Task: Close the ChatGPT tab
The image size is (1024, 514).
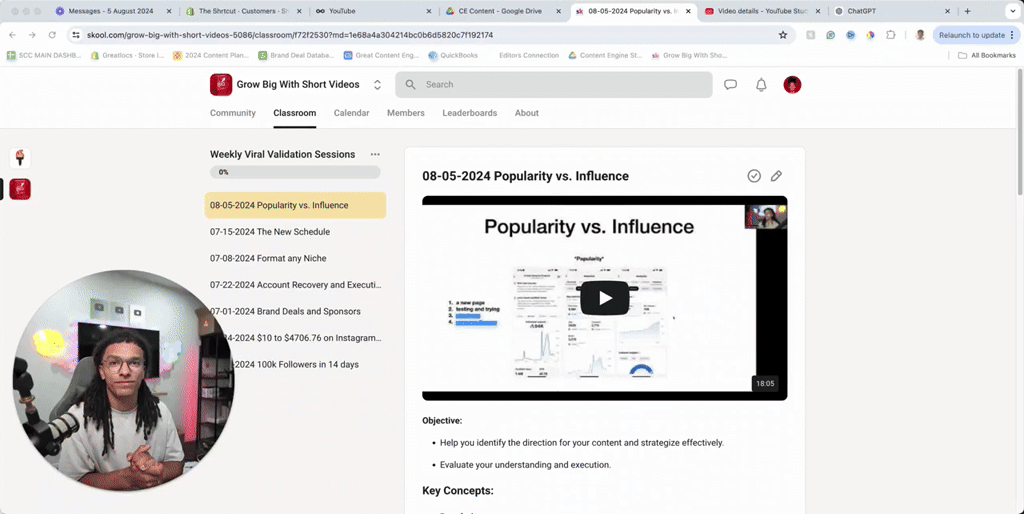Action: (948, 11)
